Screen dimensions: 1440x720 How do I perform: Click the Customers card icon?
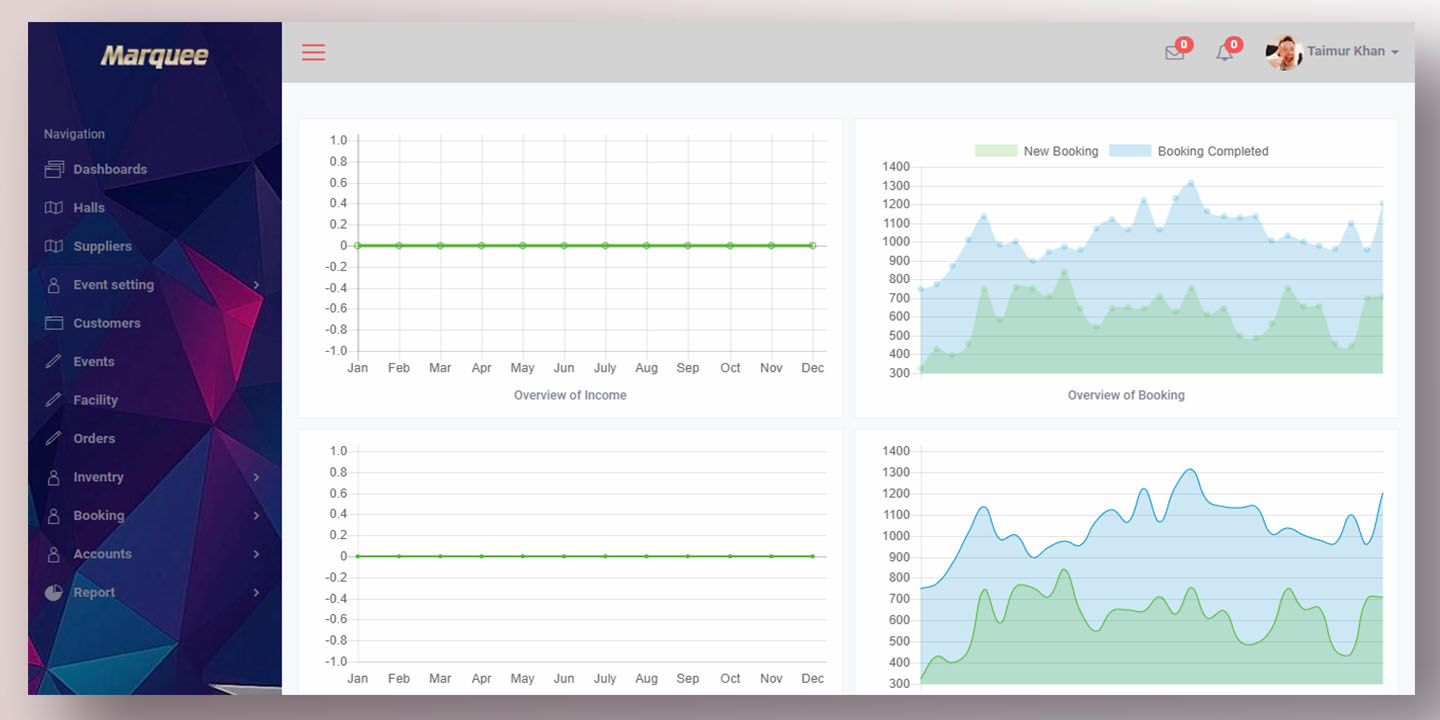pos(54,323)
